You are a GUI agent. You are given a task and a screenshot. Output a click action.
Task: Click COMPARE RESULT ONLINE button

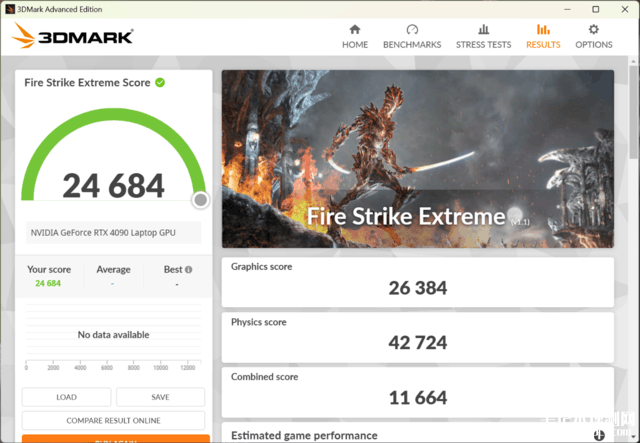[x=113, y=421]
